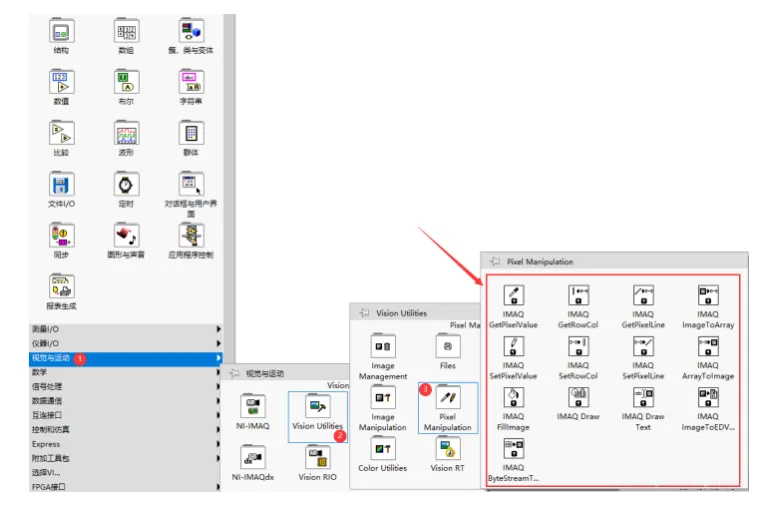This screenshot has width=769, height=513.
Task: Choose the 选择VI... entry
Action: point(126,473)
